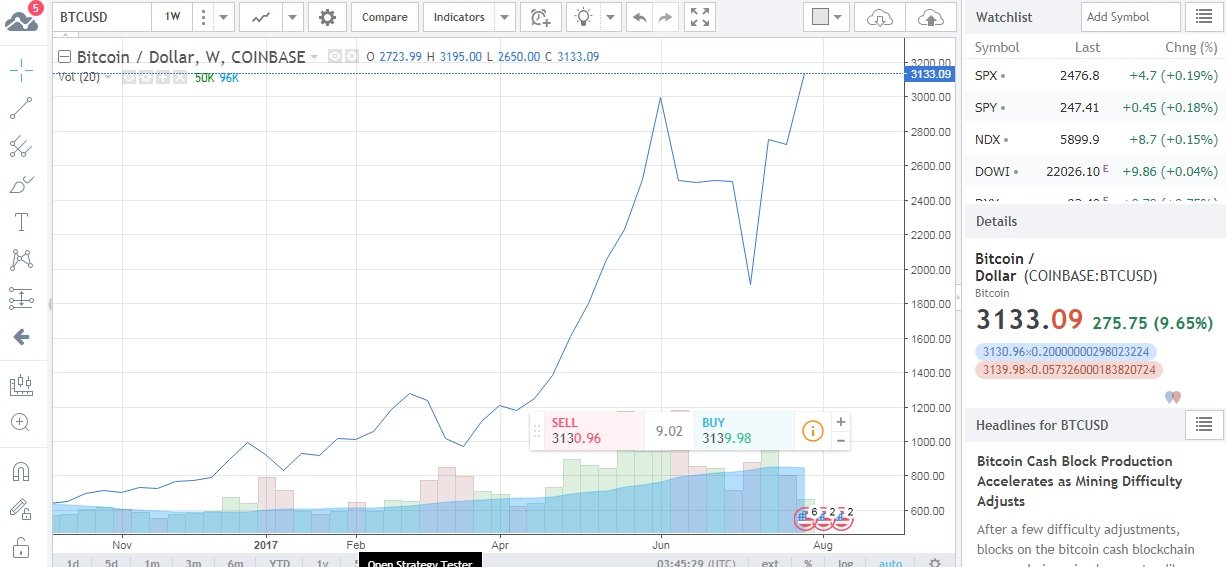Open the ideas lightbulb dropdown arrow
Viewport: 1227px width, 567px height.
(x=610, y=17)
